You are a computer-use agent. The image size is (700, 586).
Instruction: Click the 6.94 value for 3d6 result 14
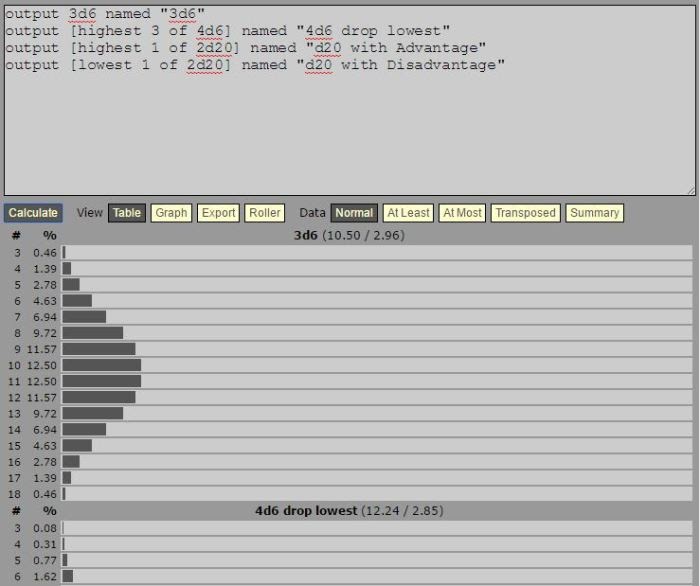click(x=45, y=430)
